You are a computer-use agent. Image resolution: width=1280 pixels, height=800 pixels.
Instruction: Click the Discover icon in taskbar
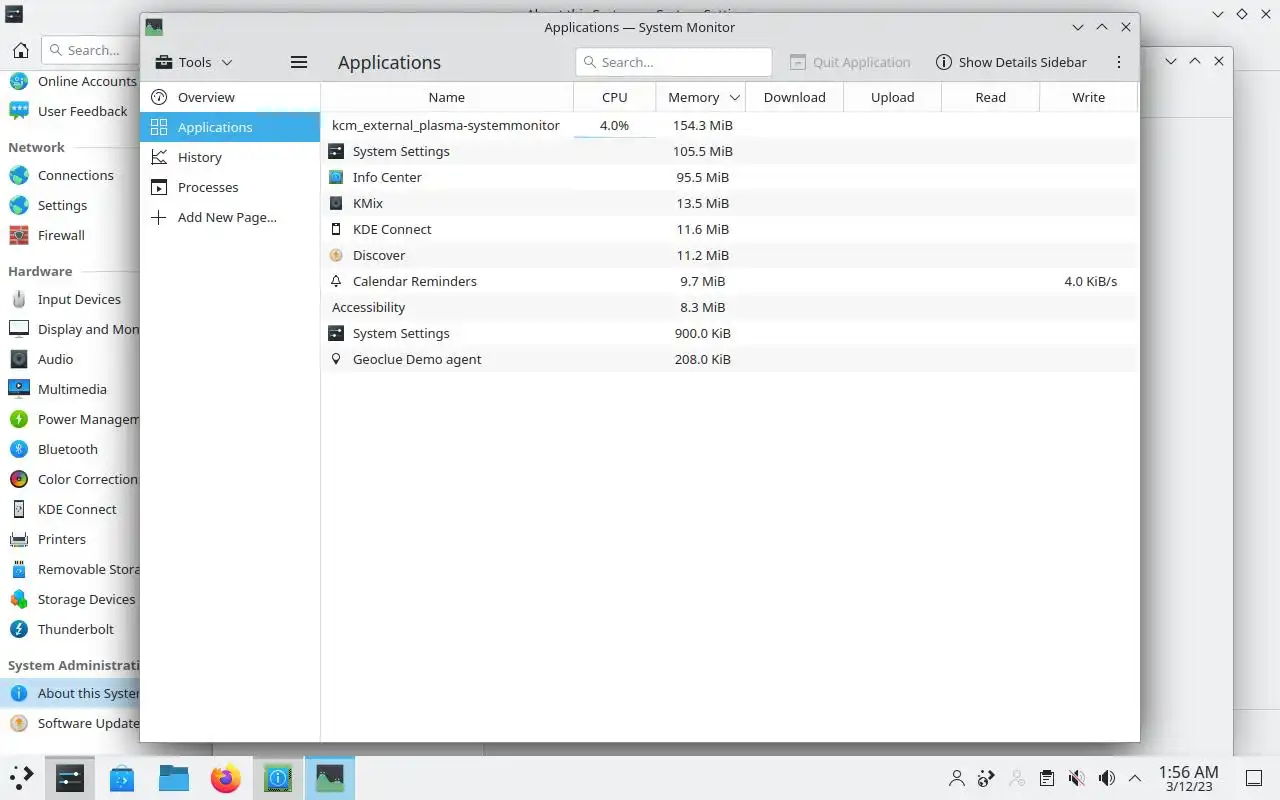click(x=122, y=777)
